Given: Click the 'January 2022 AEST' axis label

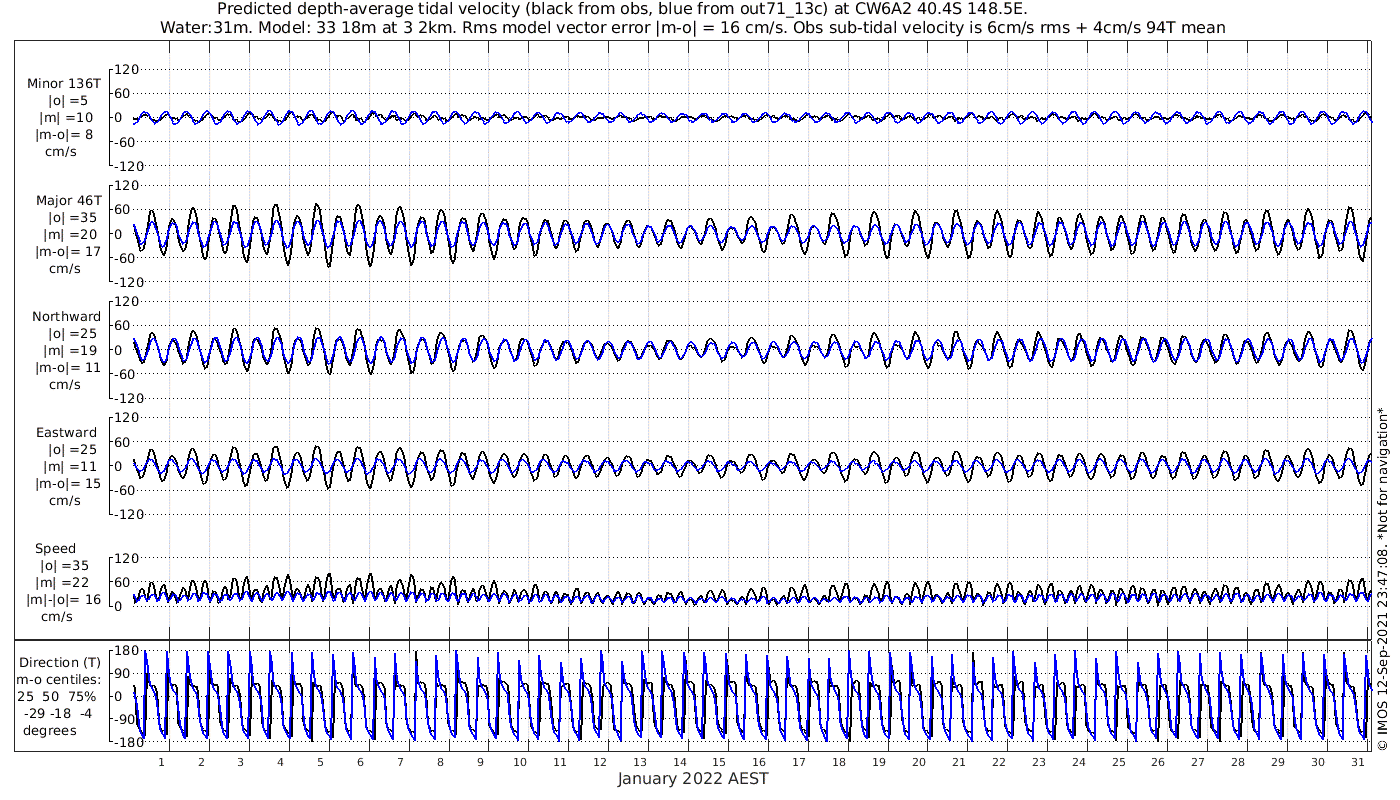Looking at the screenshot, I should pyautogui.click(x=692, y=779).
